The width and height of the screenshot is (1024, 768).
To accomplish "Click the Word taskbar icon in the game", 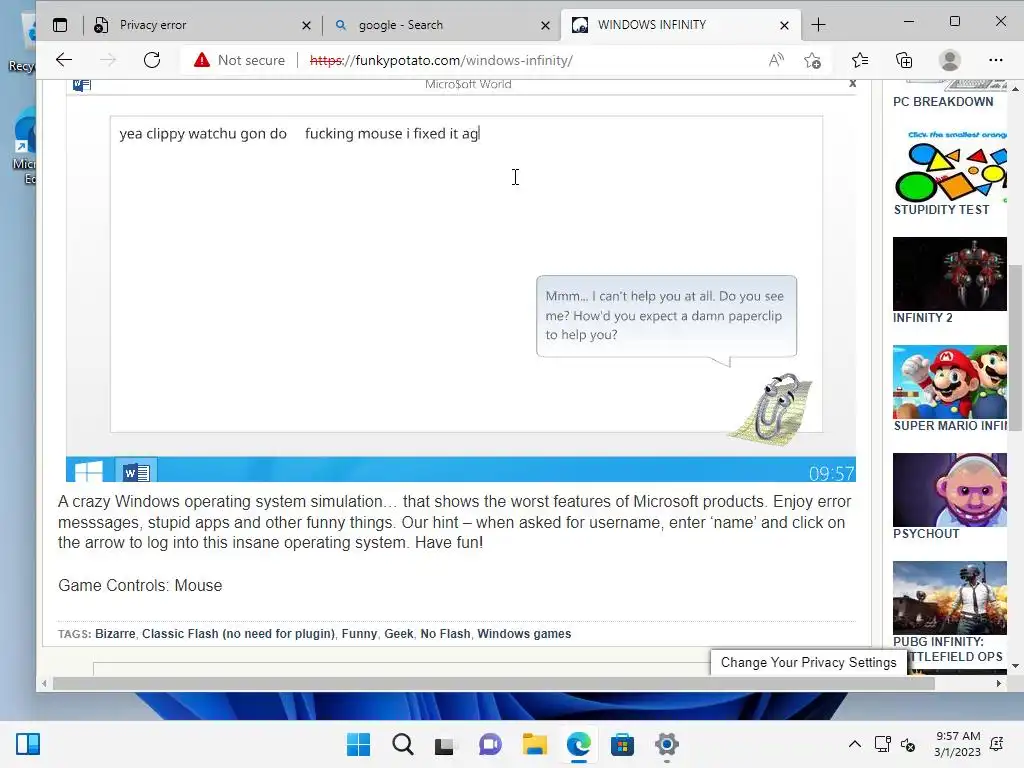I will point(136,471).
